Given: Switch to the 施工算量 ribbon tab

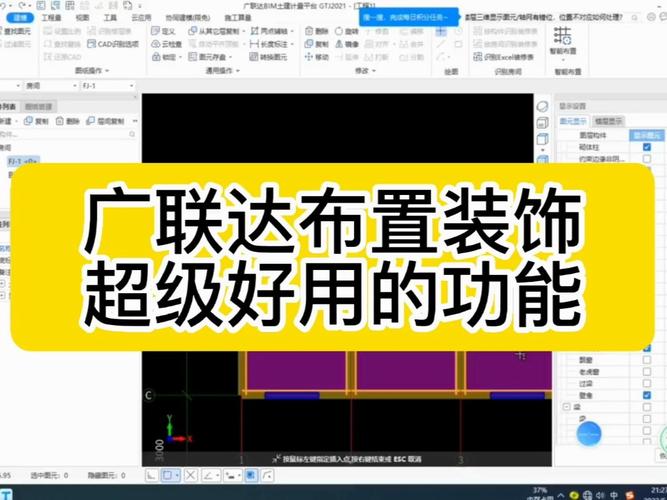Looking at the screenshot, I should pyautogui.click(x=237, y=17).
